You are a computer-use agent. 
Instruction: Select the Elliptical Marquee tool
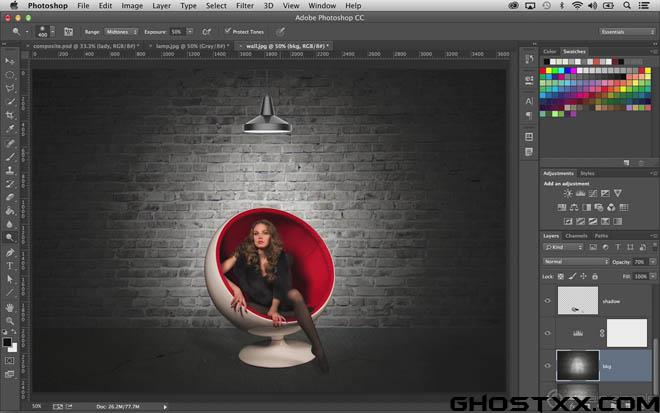coord(10,75)
